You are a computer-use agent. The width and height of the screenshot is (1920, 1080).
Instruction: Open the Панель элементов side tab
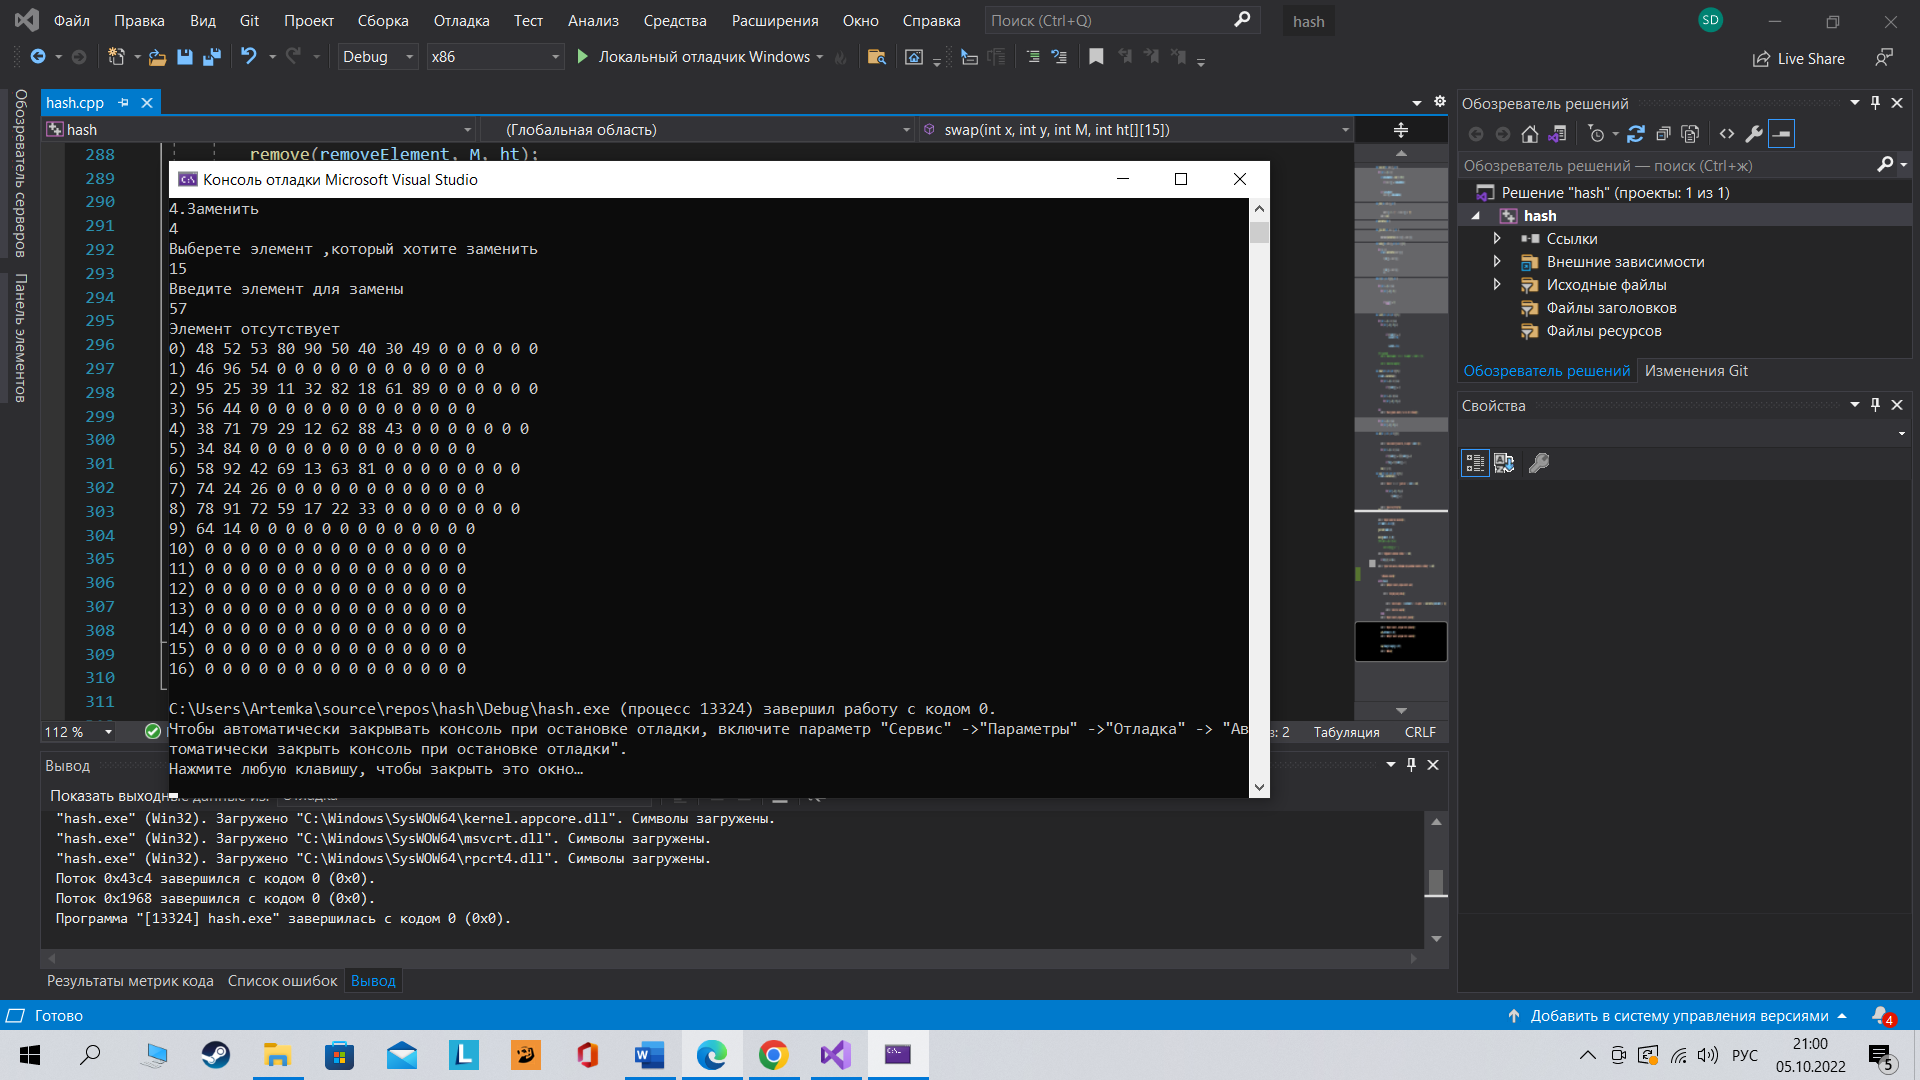pos(20,338)
